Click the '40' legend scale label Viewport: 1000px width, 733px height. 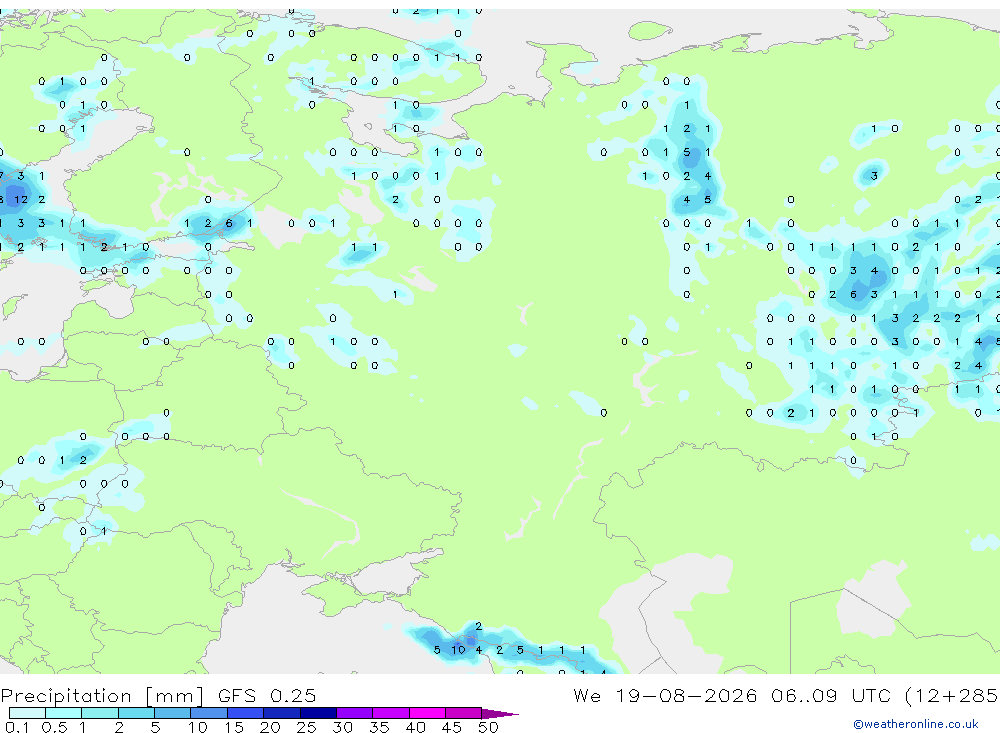coord(415,727)
